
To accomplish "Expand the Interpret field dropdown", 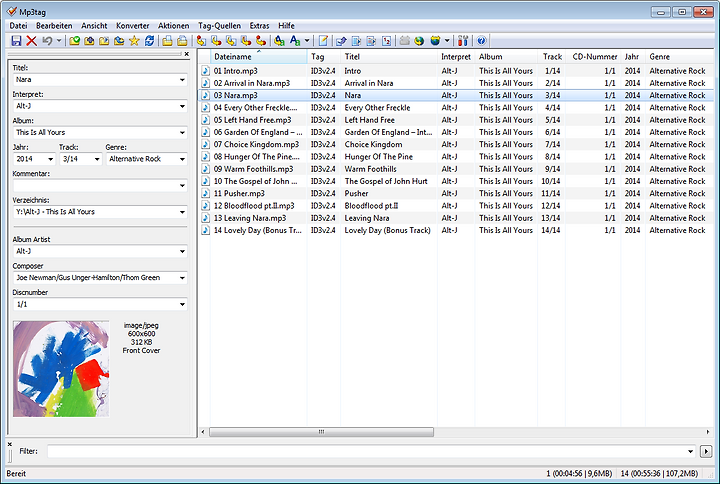I will [x=182, y=106].
